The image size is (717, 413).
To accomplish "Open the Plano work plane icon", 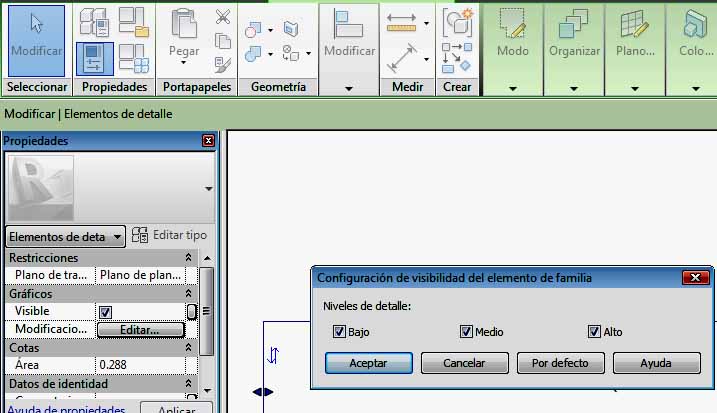I will [x=634, y=25].
